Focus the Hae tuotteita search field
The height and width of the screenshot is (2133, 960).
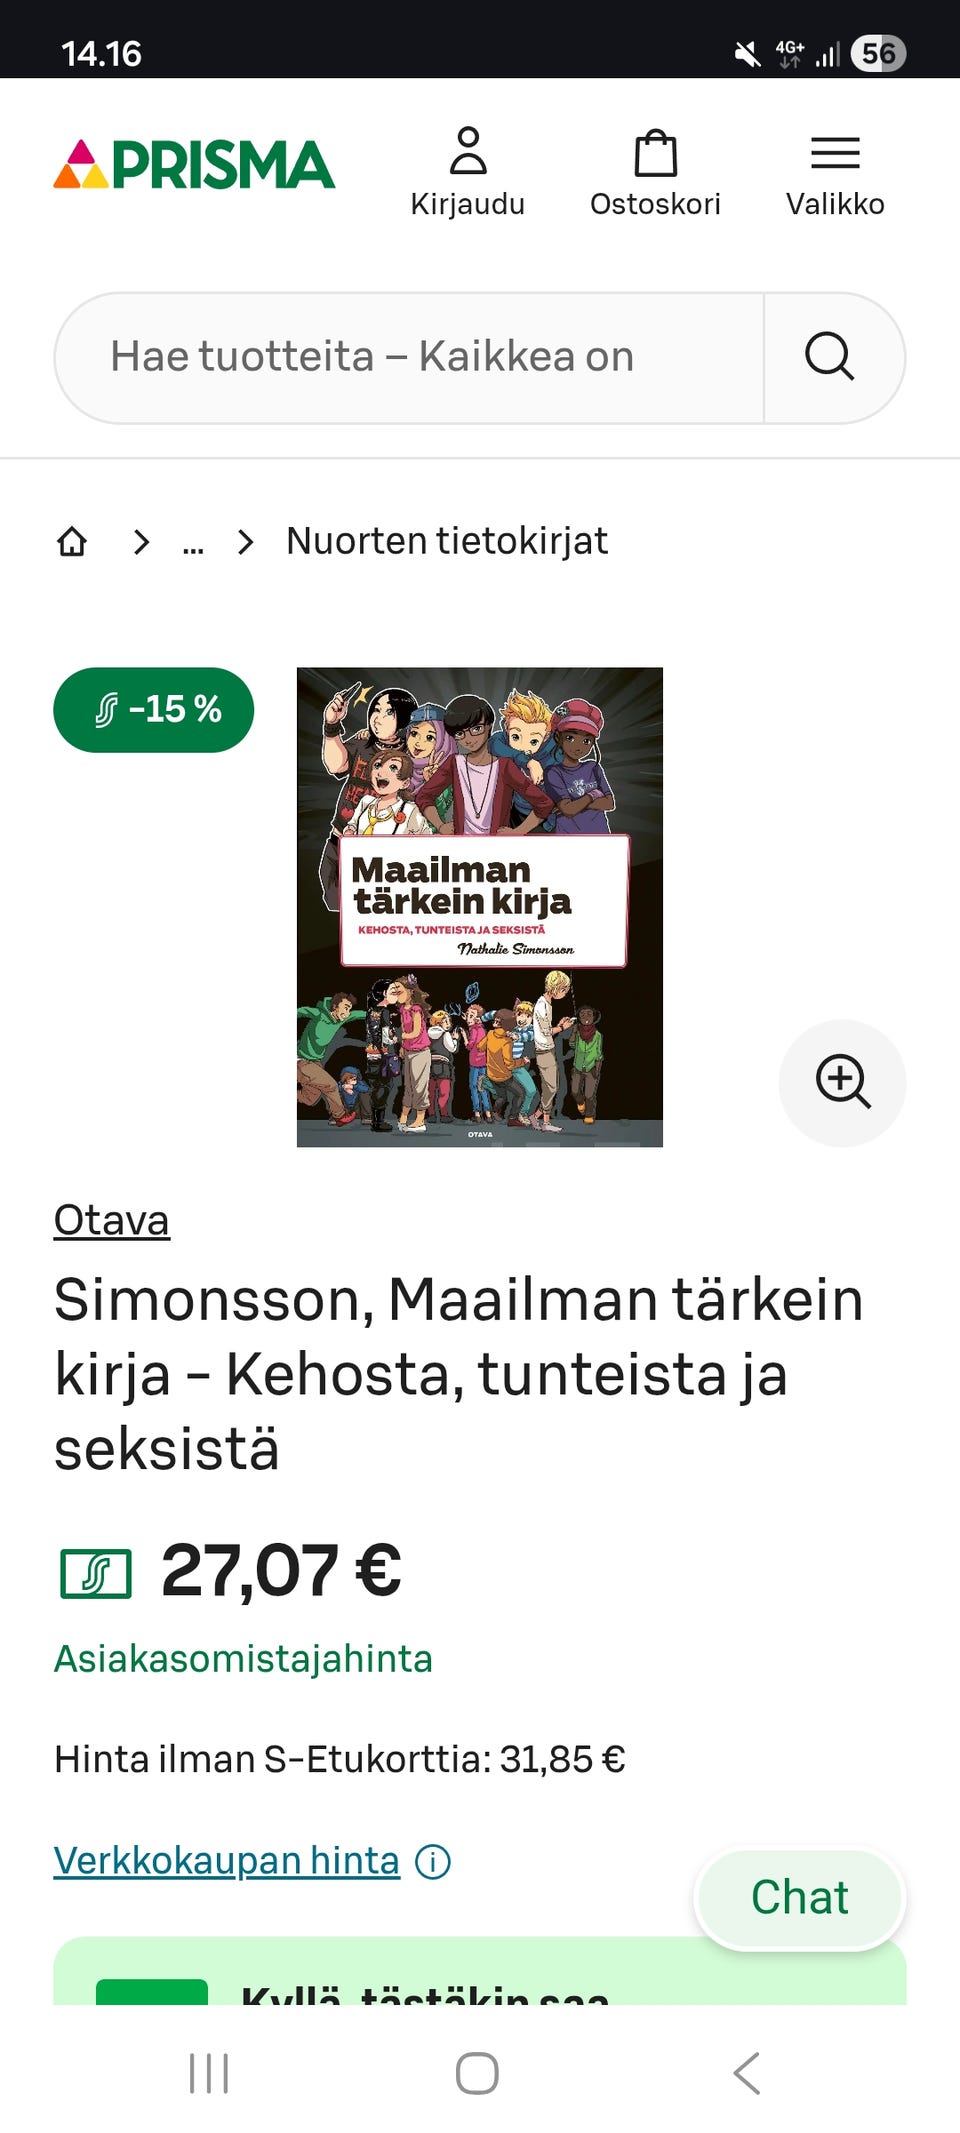(410, 357)
